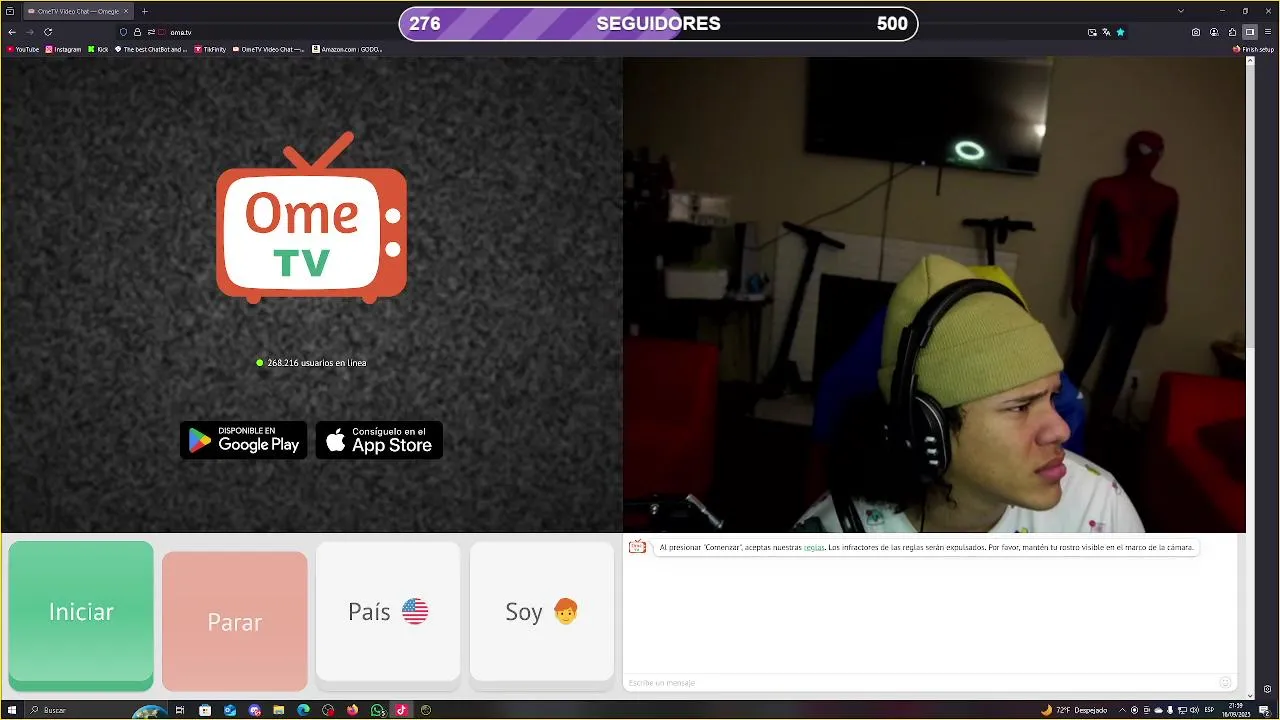Click the OmeTV logo

(311, 217)
